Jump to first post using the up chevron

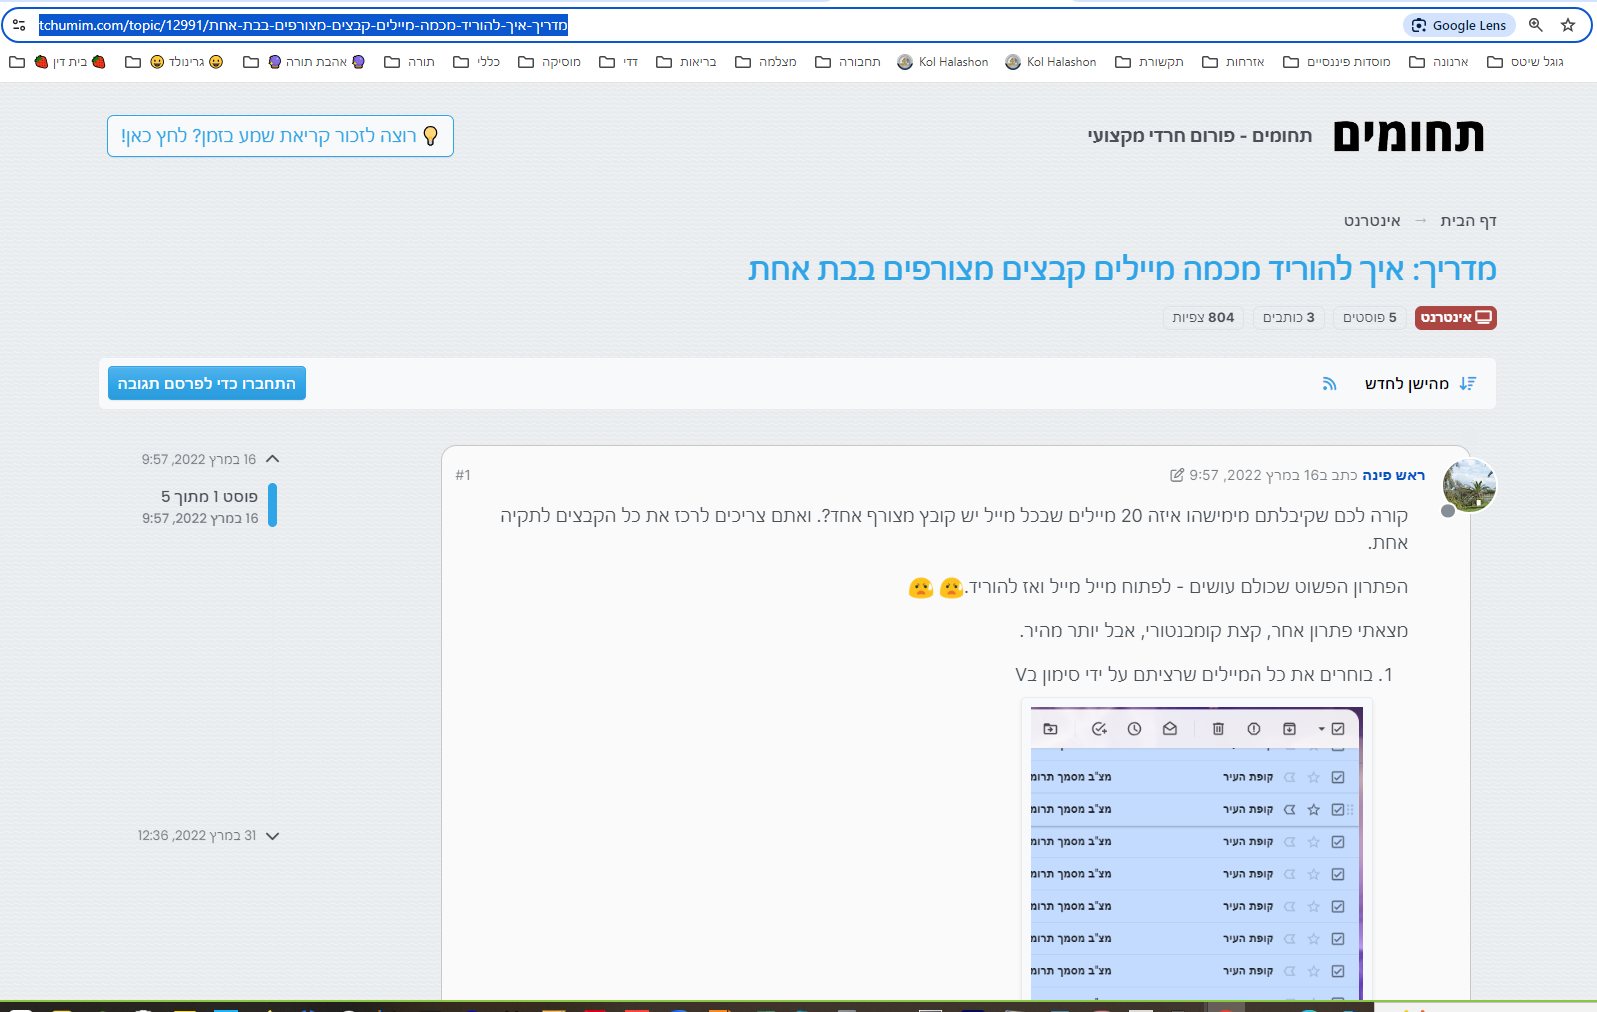point(273,459)
